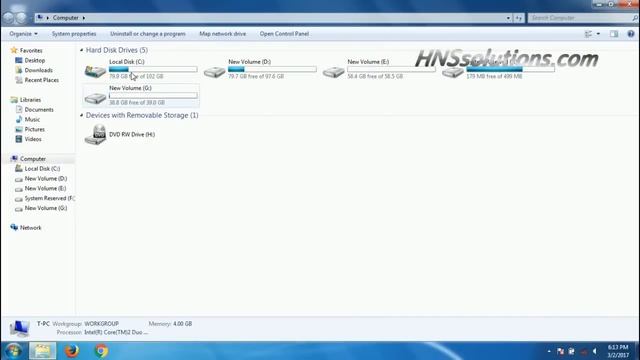Open Desktop in Favorites sidebar
640x360 pixels.
(35, 60)
